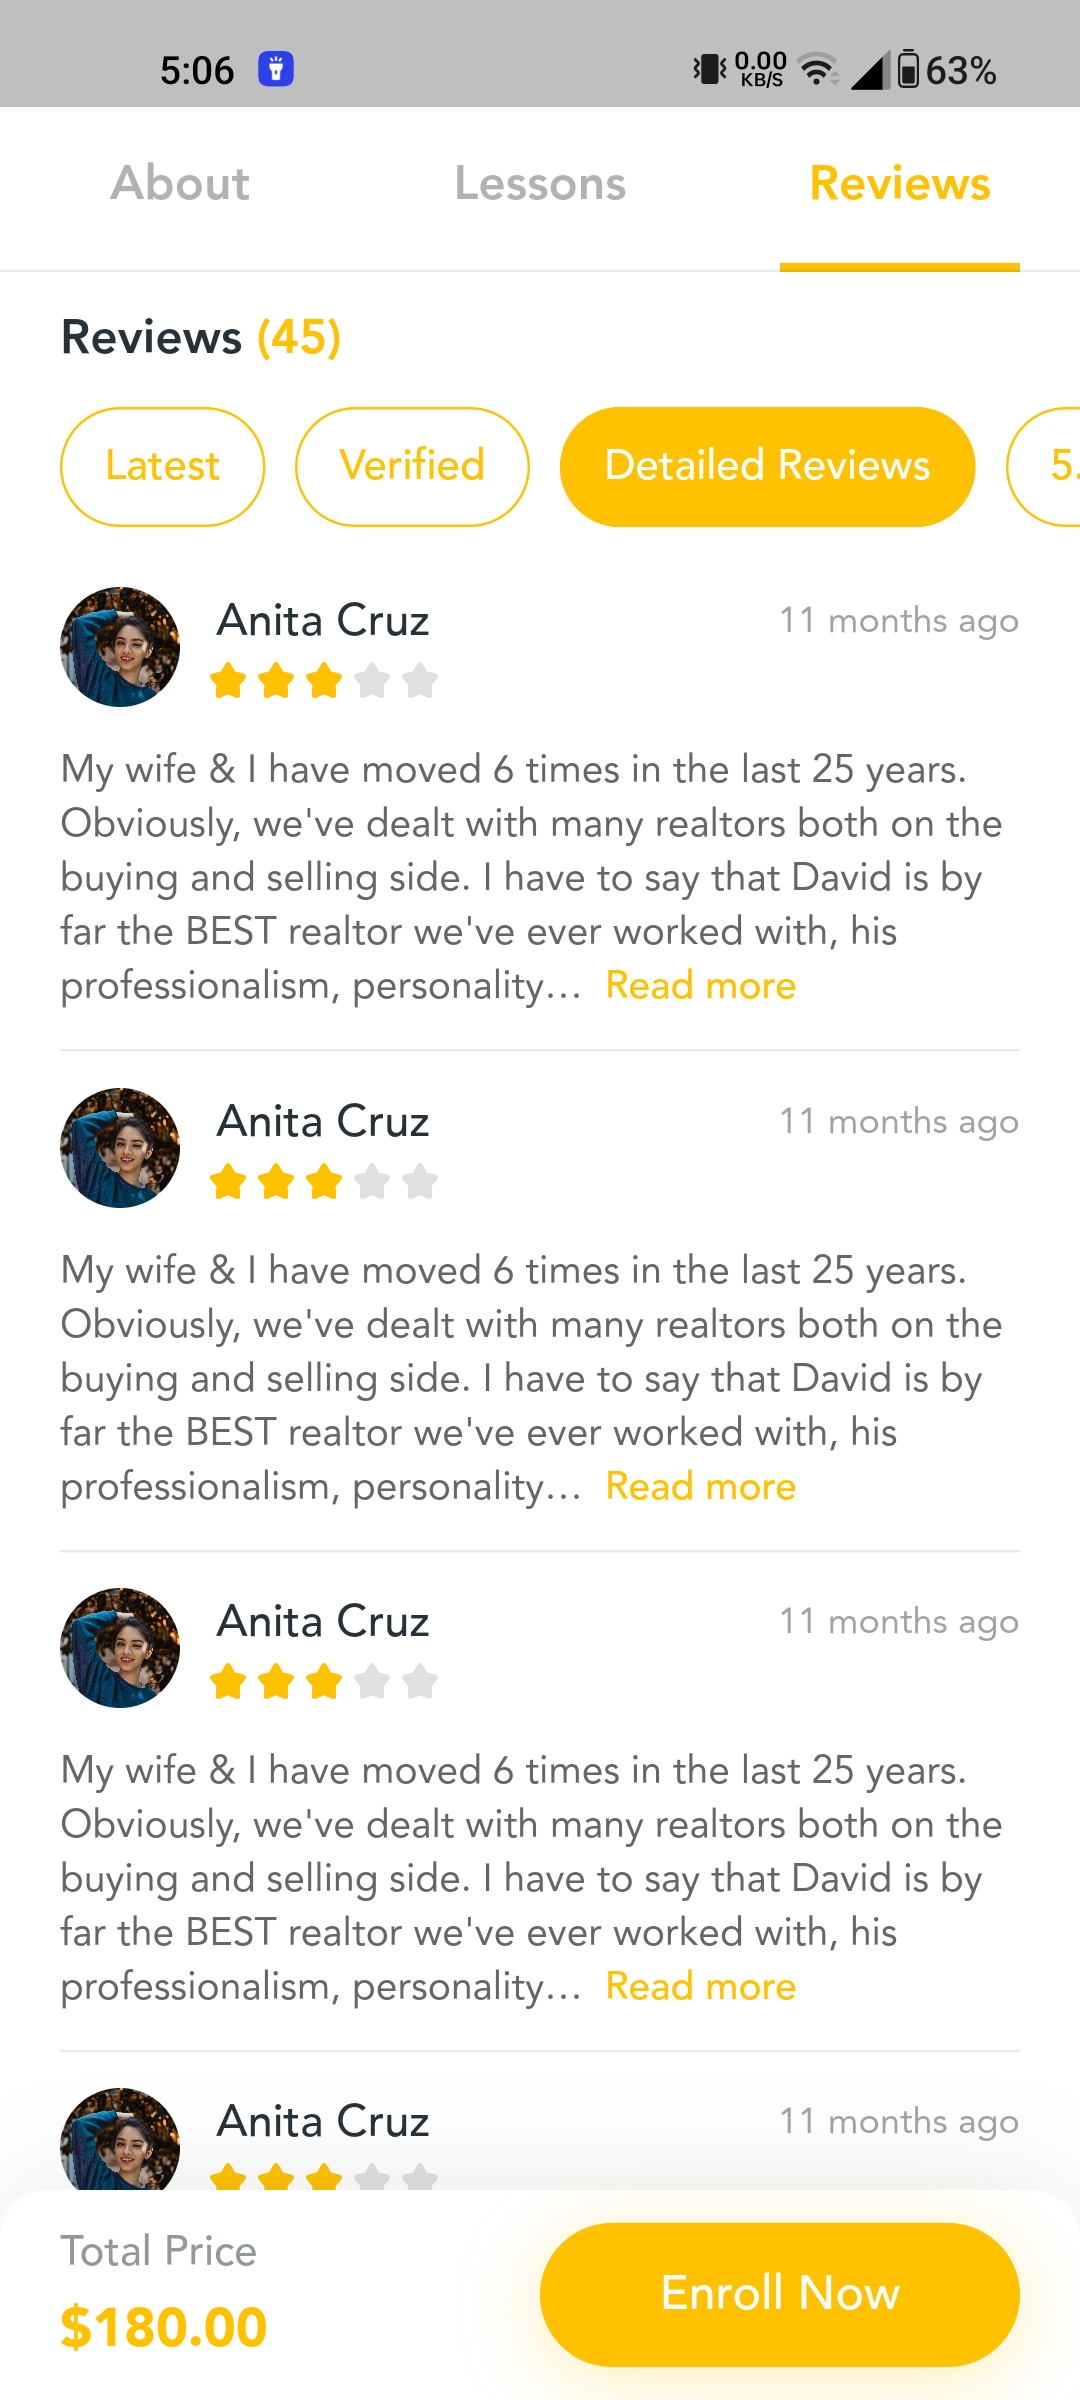
Task: Tap the cellular signal strength icon
Action: [x=870, y=69]
